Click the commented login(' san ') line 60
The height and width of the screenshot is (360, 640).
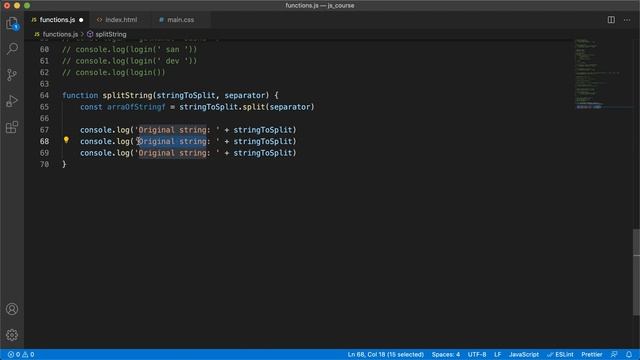coord(129,49)
